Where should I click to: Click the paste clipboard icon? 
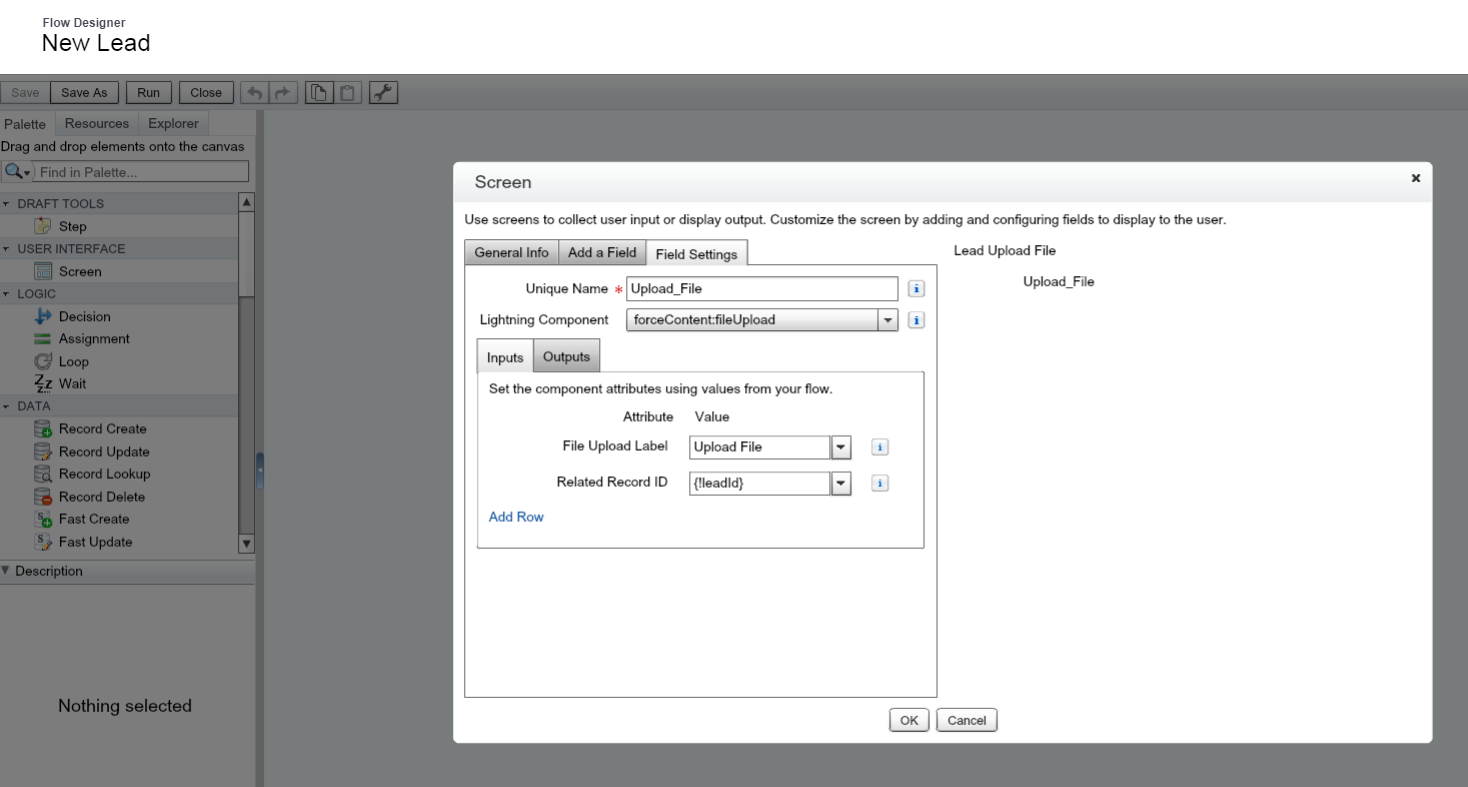pos(347,93)
